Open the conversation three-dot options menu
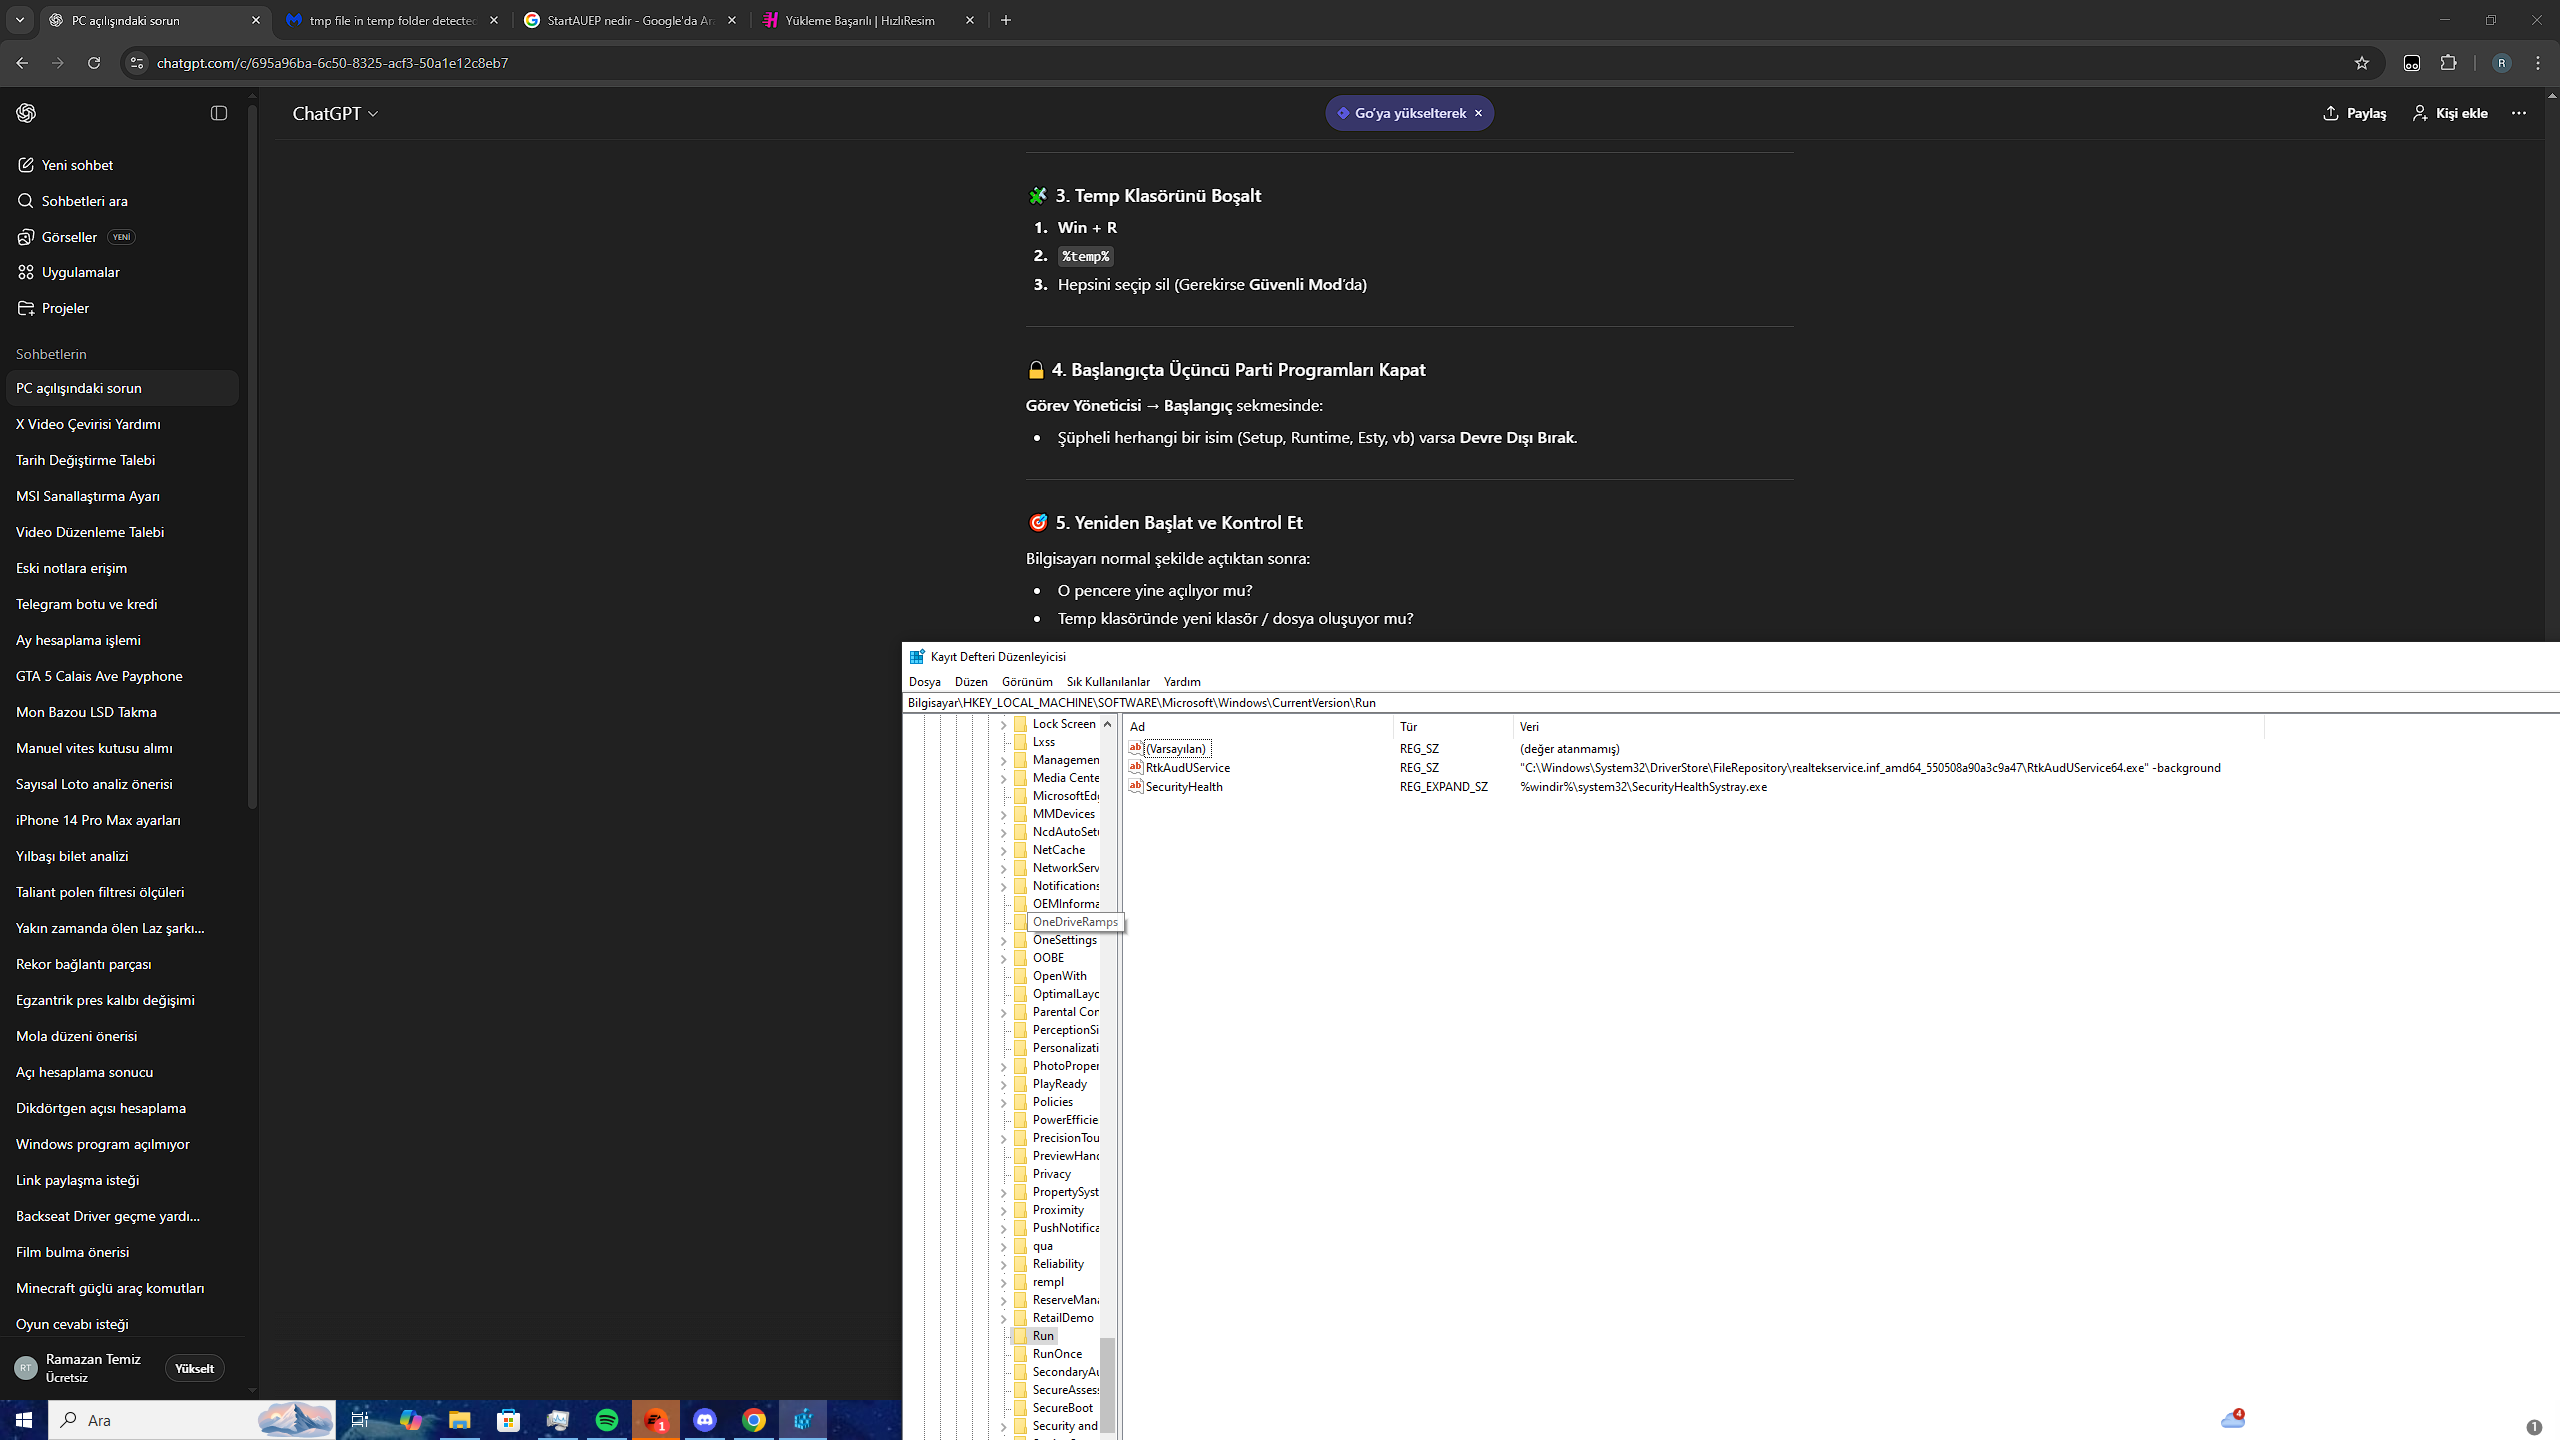The height and width of the screenshot is (1440, 2560). (x=2519, y=113)
